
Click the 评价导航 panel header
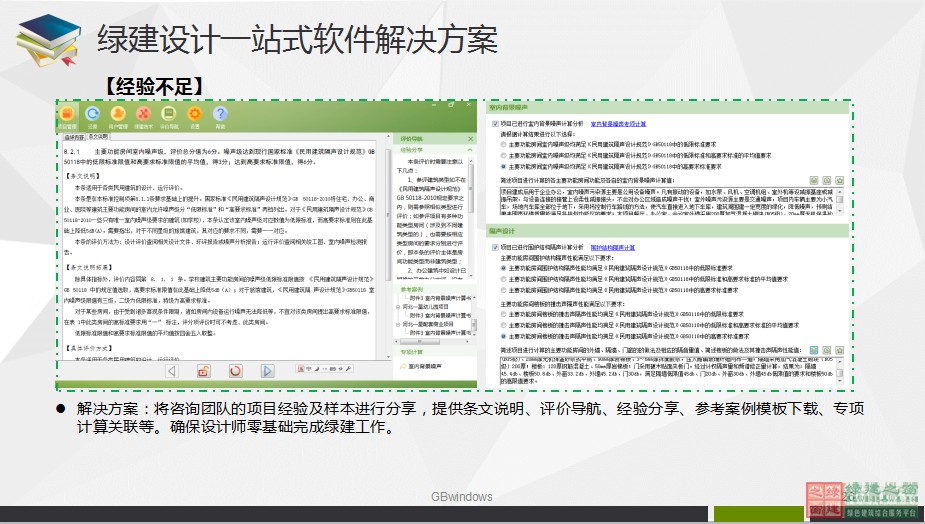(x=435, y=139)
